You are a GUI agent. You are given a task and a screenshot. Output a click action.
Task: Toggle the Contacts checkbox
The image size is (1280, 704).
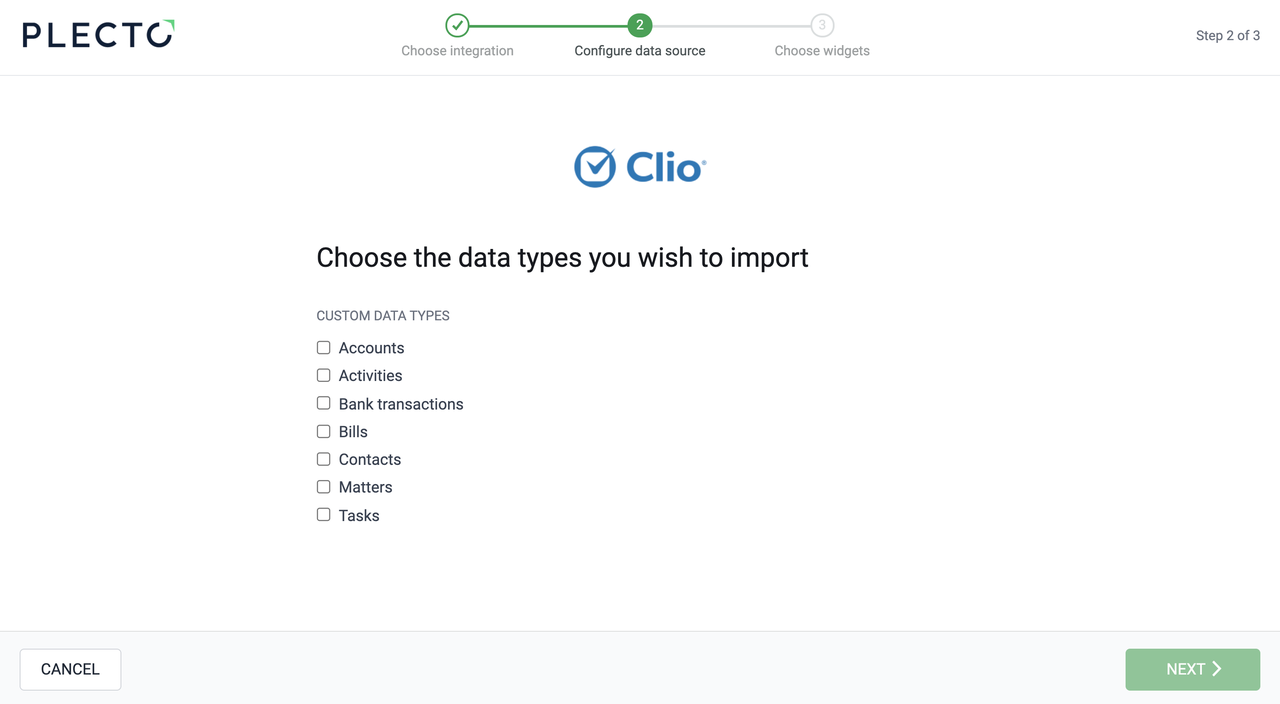pyautogui.click(x=324, y=460)
